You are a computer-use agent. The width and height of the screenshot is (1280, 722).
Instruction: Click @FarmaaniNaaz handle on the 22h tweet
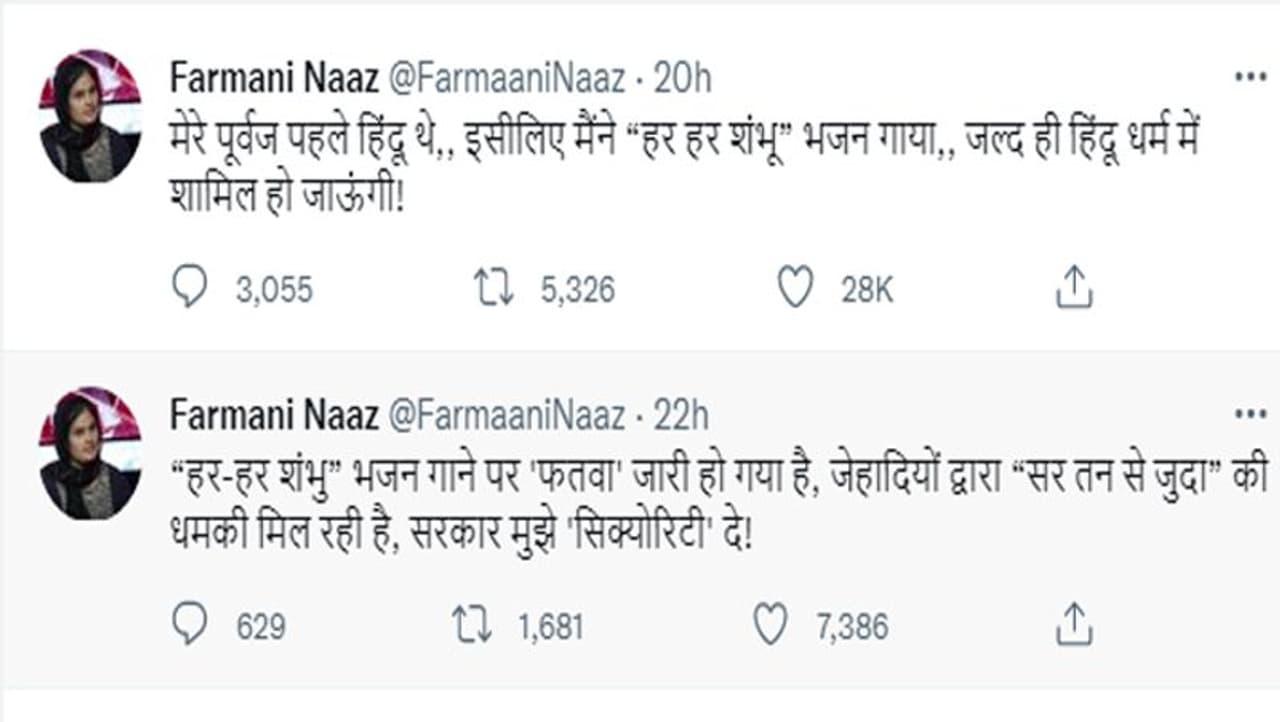coord(506,415)
